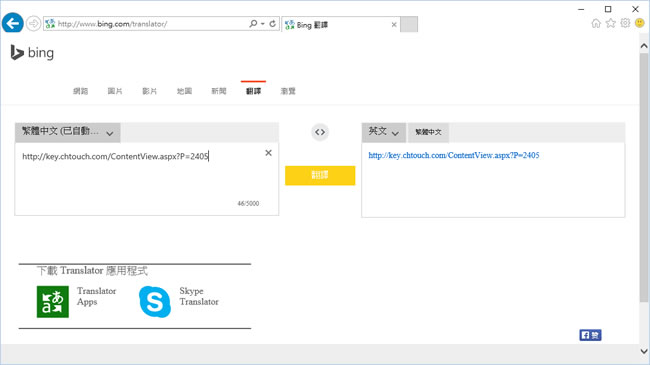
Task: Expand the 繁體中文 source language dropdown
Action: (x=68, y=132)
